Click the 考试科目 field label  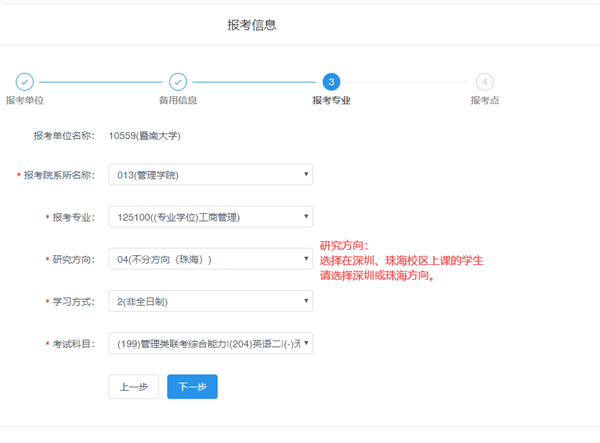tap(73, 344)
